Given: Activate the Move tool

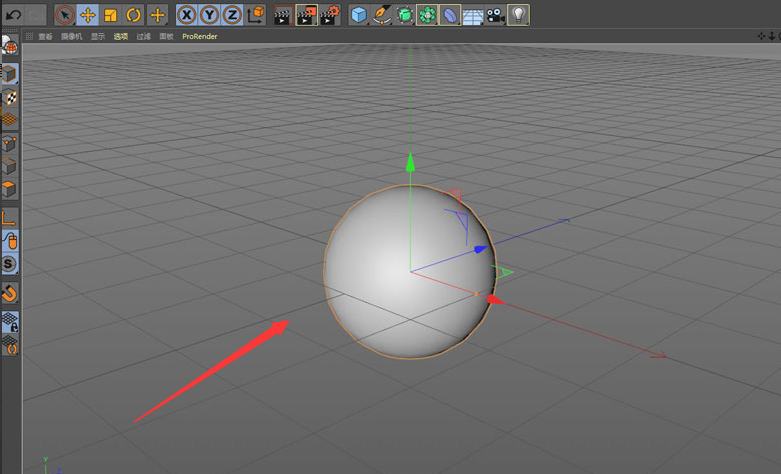Looking at the screenshot, I should coord(88,15).
